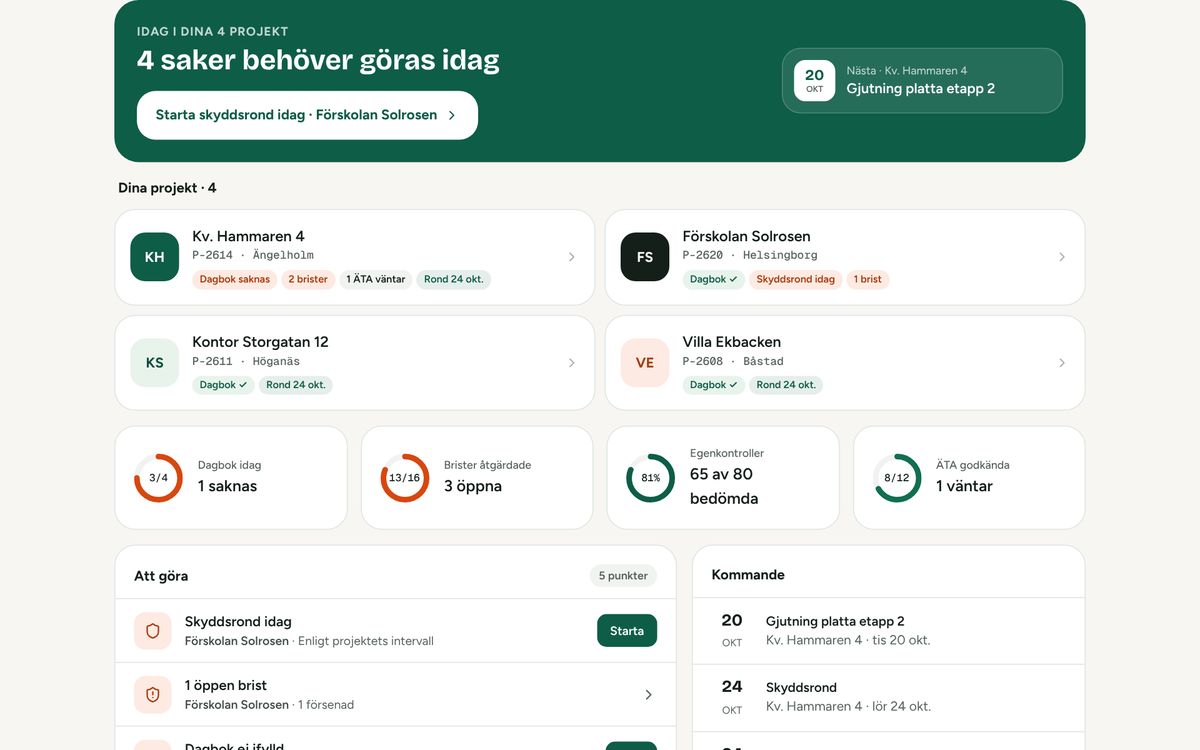Click the 'Dina projekt · 4' heading

pyautogui.click(x=167, y=188)
